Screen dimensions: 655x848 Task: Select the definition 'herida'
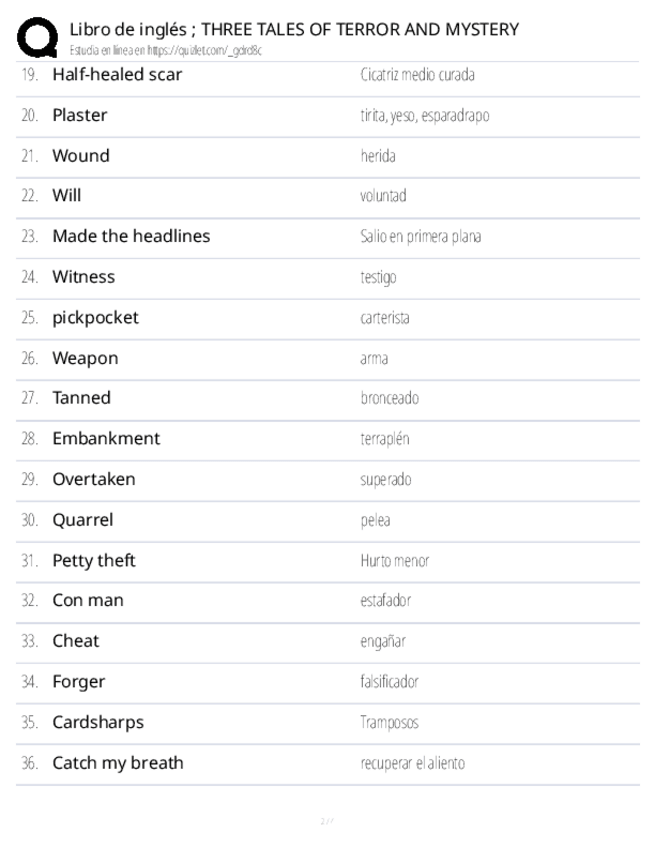pos(378,156)
